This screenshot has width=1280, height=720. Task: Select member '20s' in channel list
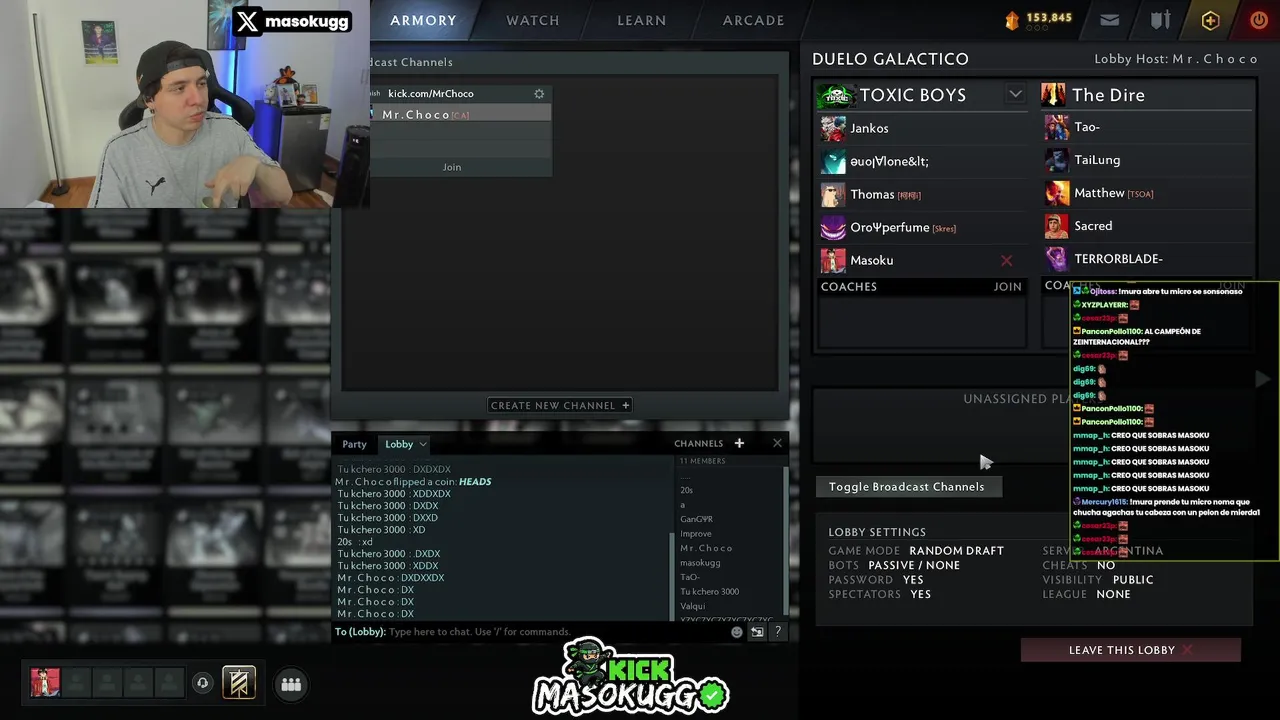pos(686,490)
